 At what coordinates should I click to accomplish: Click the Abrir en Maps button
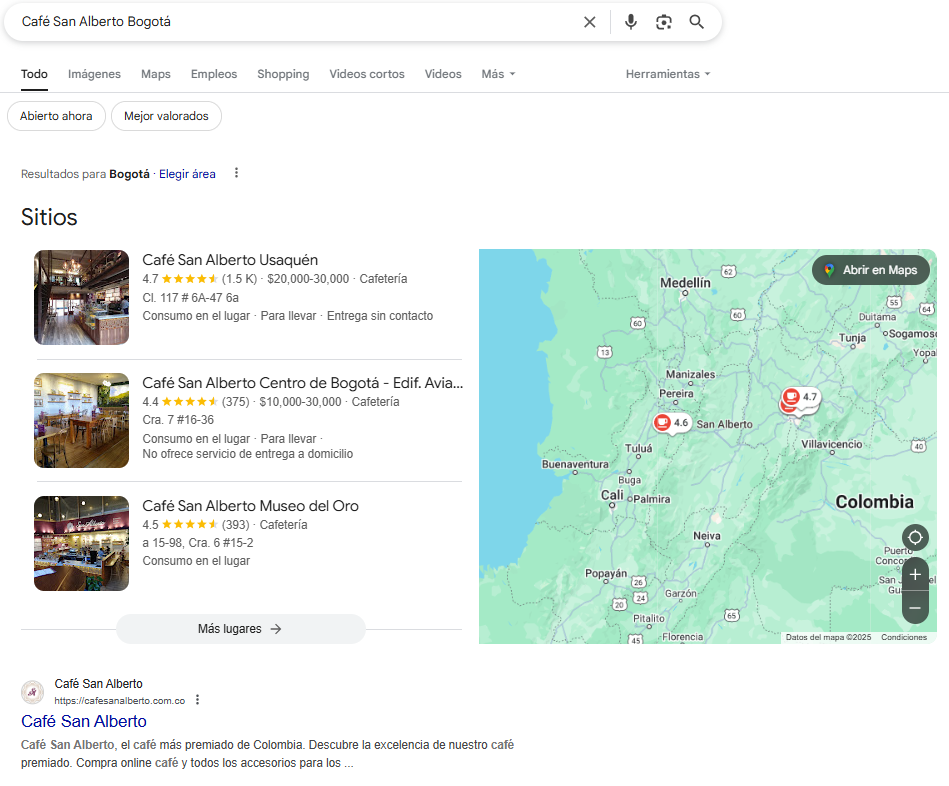871,270
